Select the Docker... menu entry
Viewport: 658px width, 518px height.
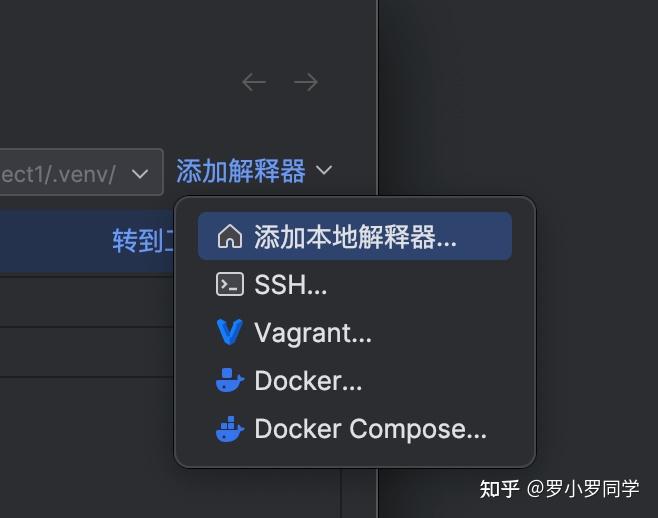coord(355,380)
